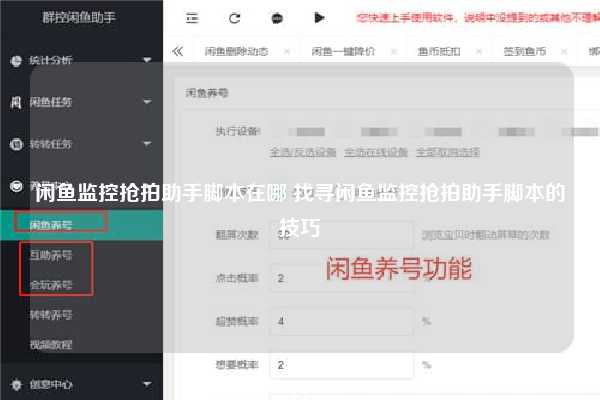
Task: Expand the 统计分析 menu arrow
Action: point(147,60)
